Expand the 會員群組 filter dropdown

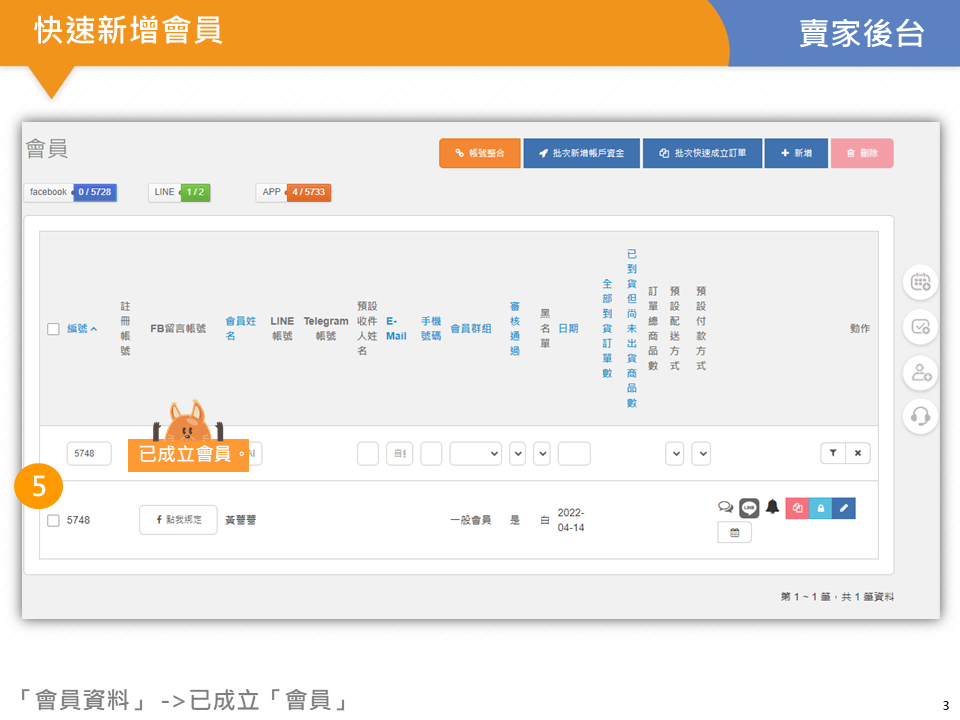pos(475,454)
